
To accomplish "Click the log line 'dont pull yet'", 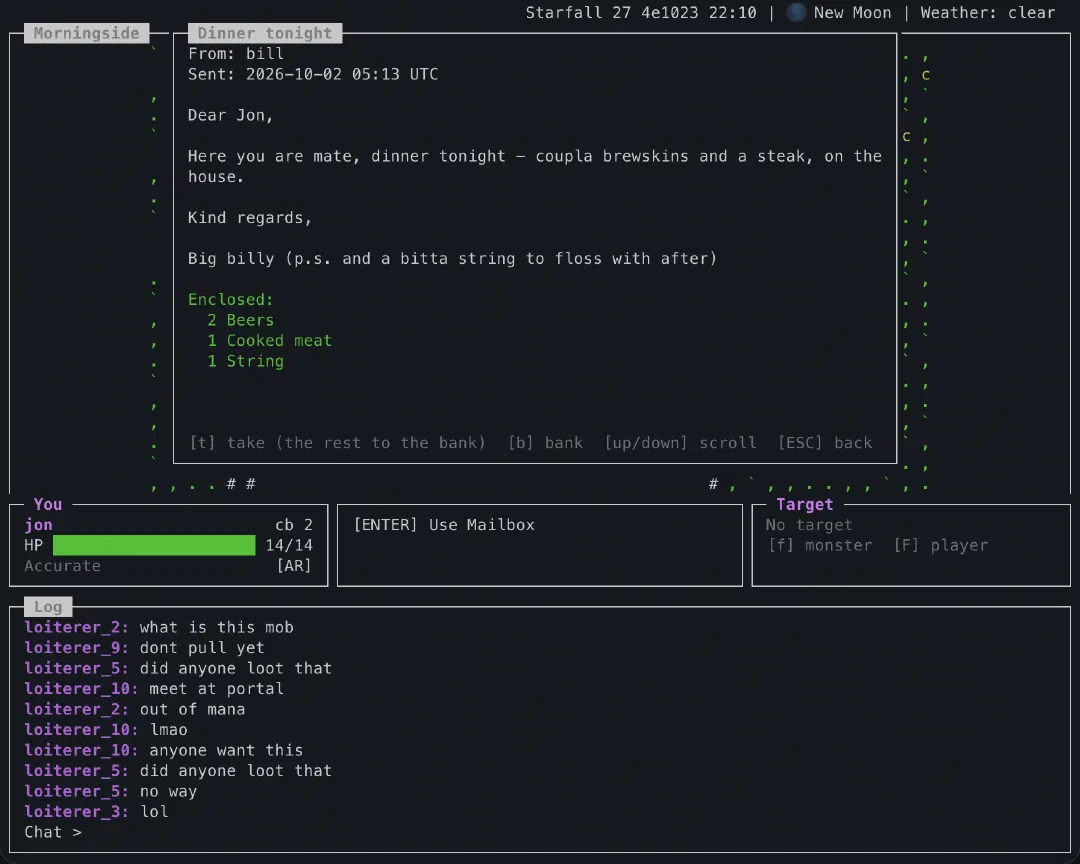I will 145,648.
